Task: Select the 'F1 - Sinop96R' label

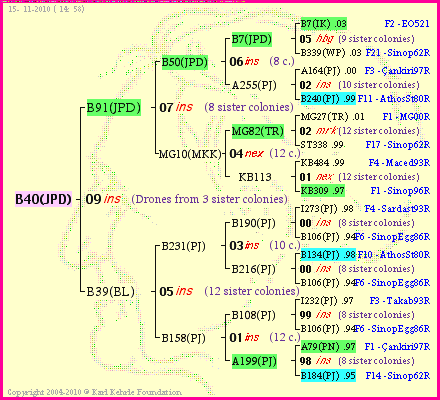Action: (400, 191)
